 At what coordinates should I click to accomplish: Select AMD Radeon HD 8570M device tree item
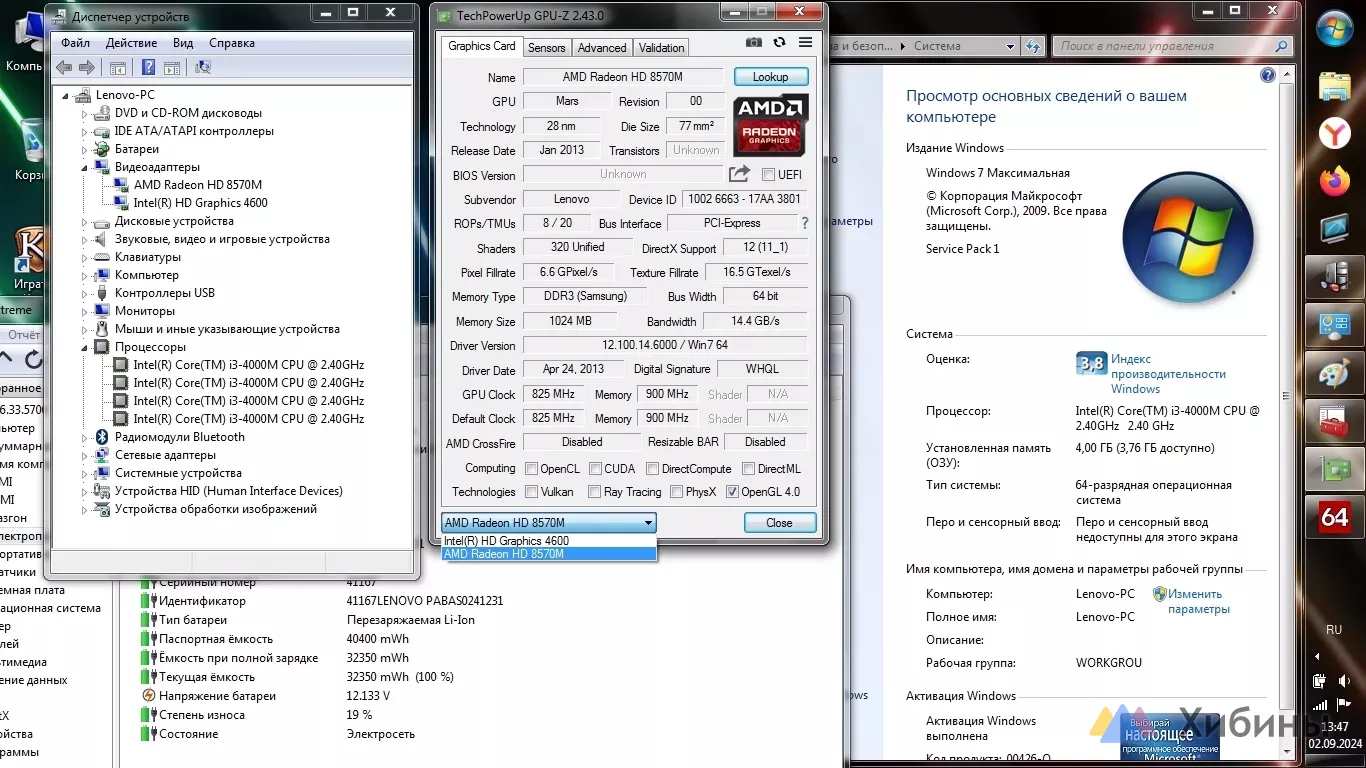point(198,185)
